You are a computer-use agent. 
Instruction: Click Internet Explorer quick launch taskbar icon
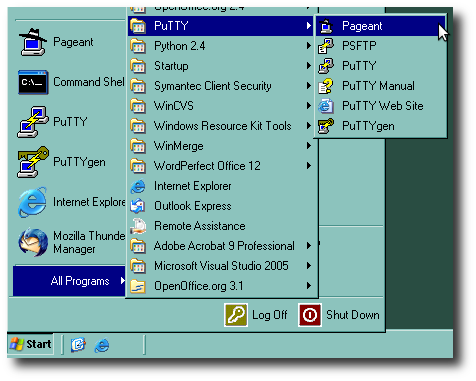click(x=101, y=345)
